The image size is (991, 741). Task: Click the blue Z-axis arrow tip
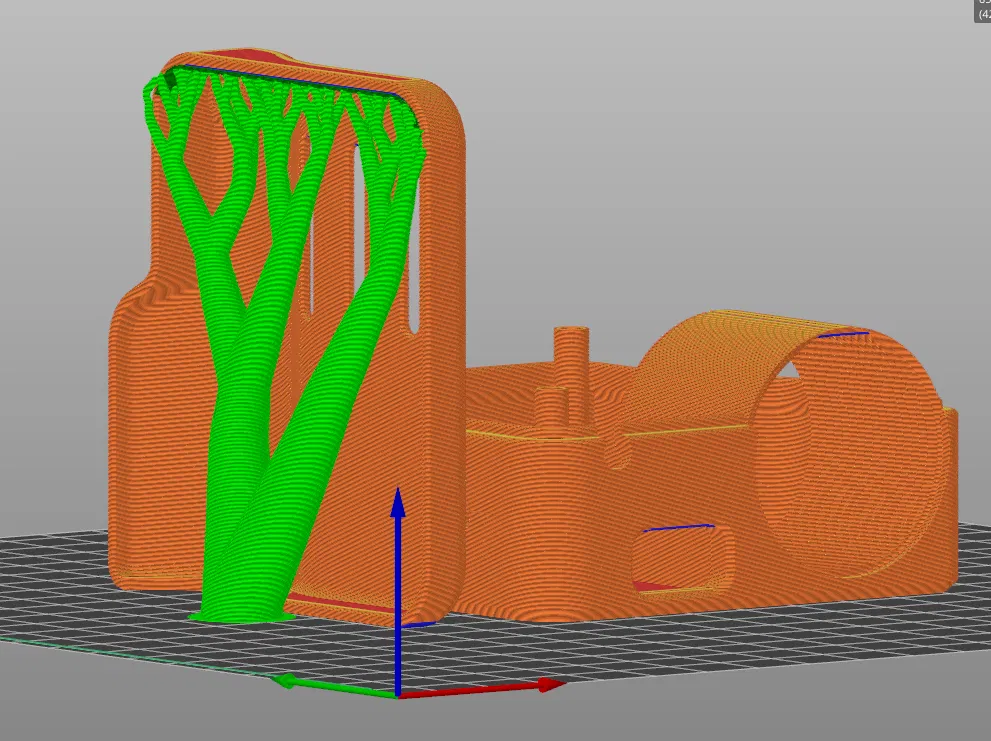coord(398,503)
